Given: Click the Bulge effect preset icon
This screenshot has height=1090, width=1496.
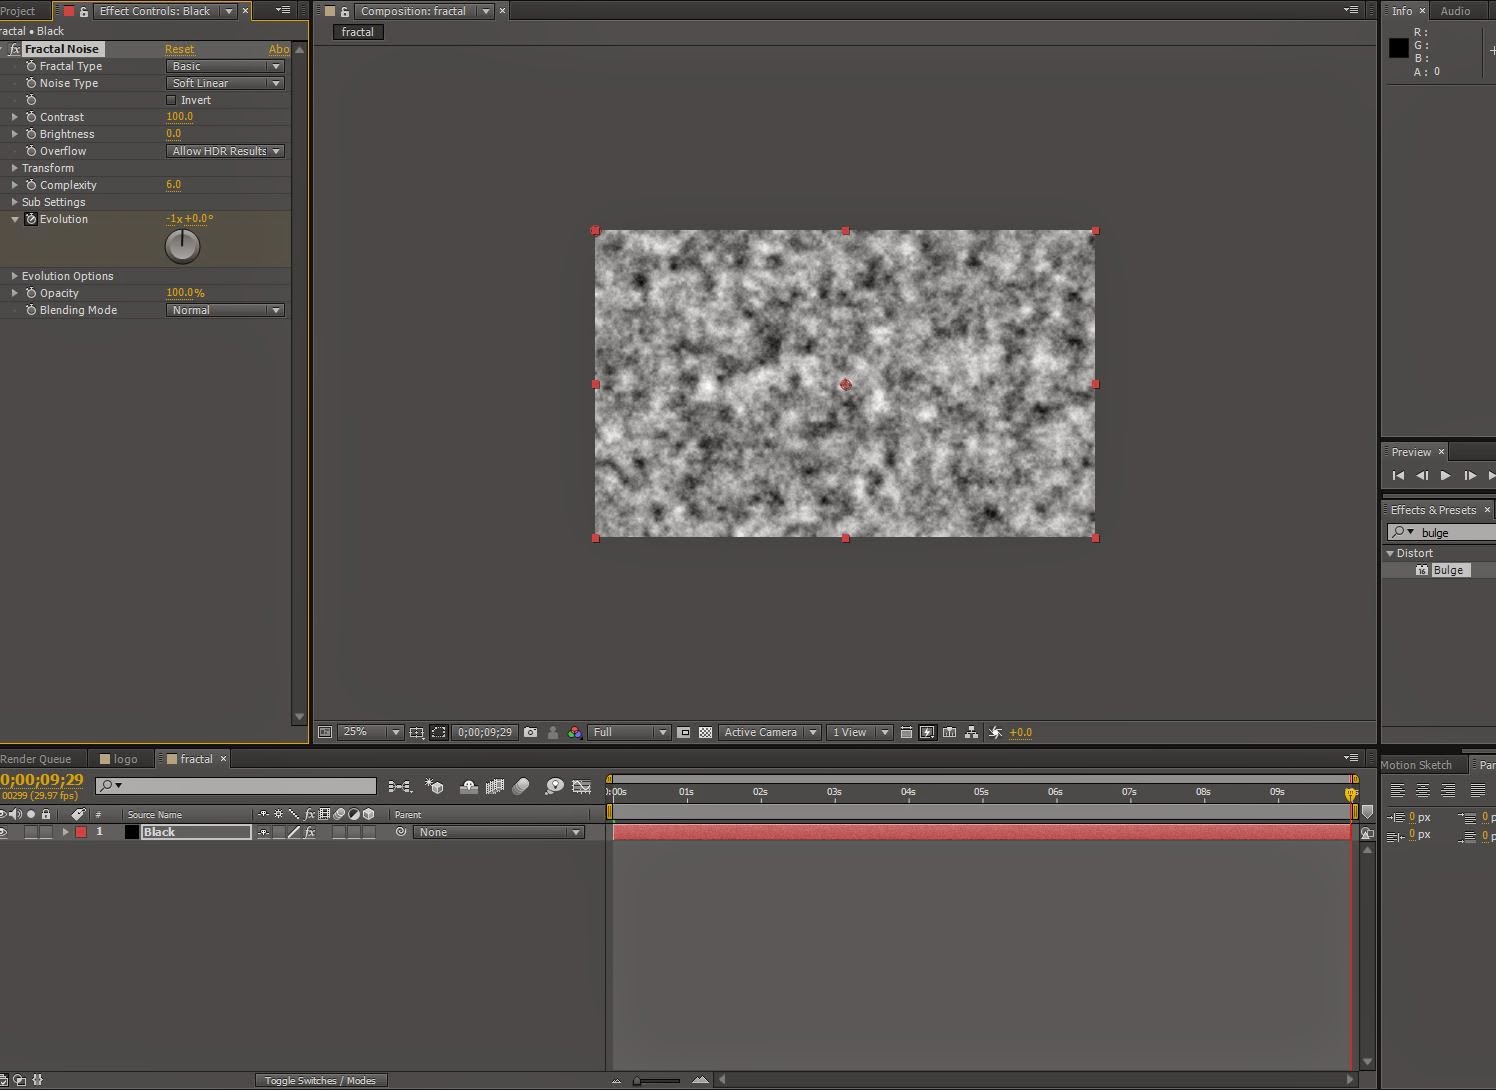Looking at the screenshot, I should pos(1421,570).
